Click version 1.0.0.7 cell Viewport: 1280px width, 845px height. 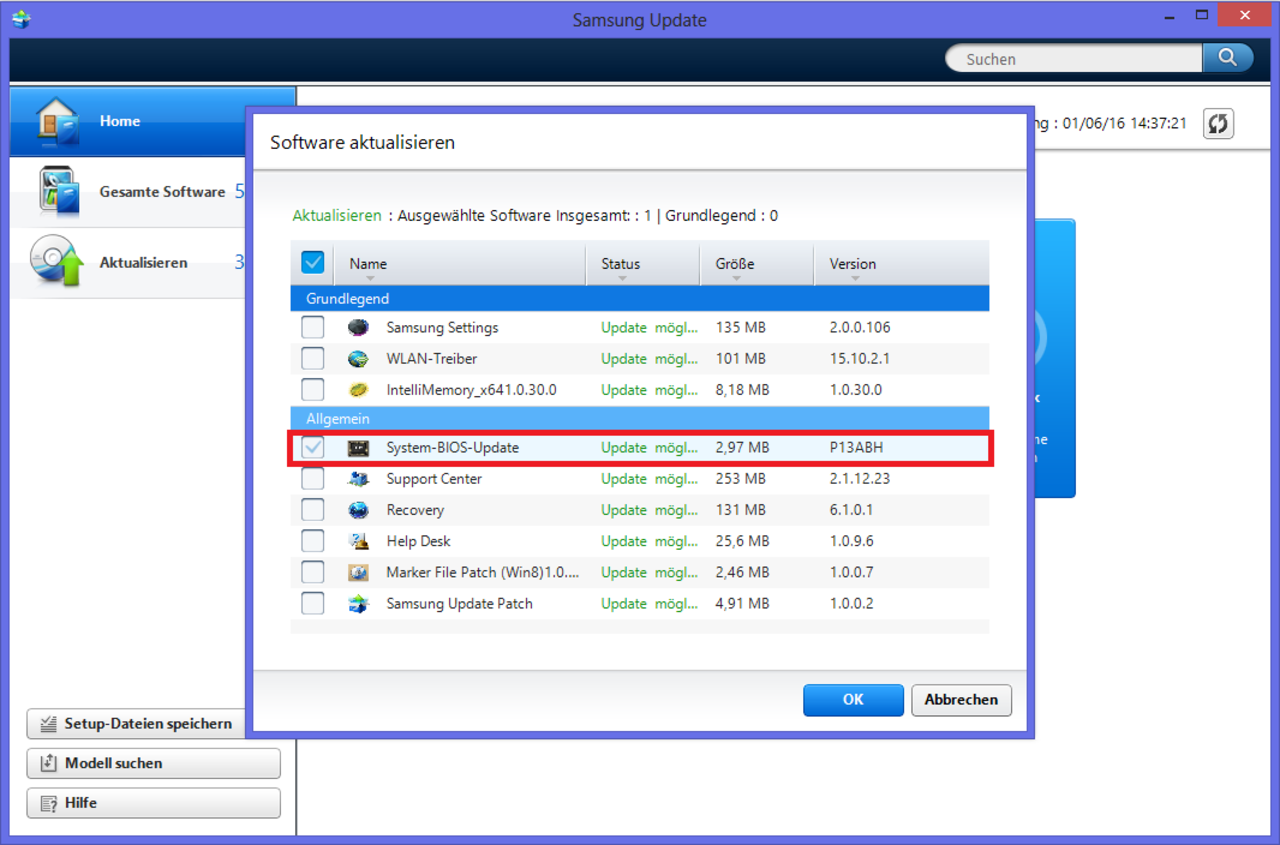click(851, 572)
